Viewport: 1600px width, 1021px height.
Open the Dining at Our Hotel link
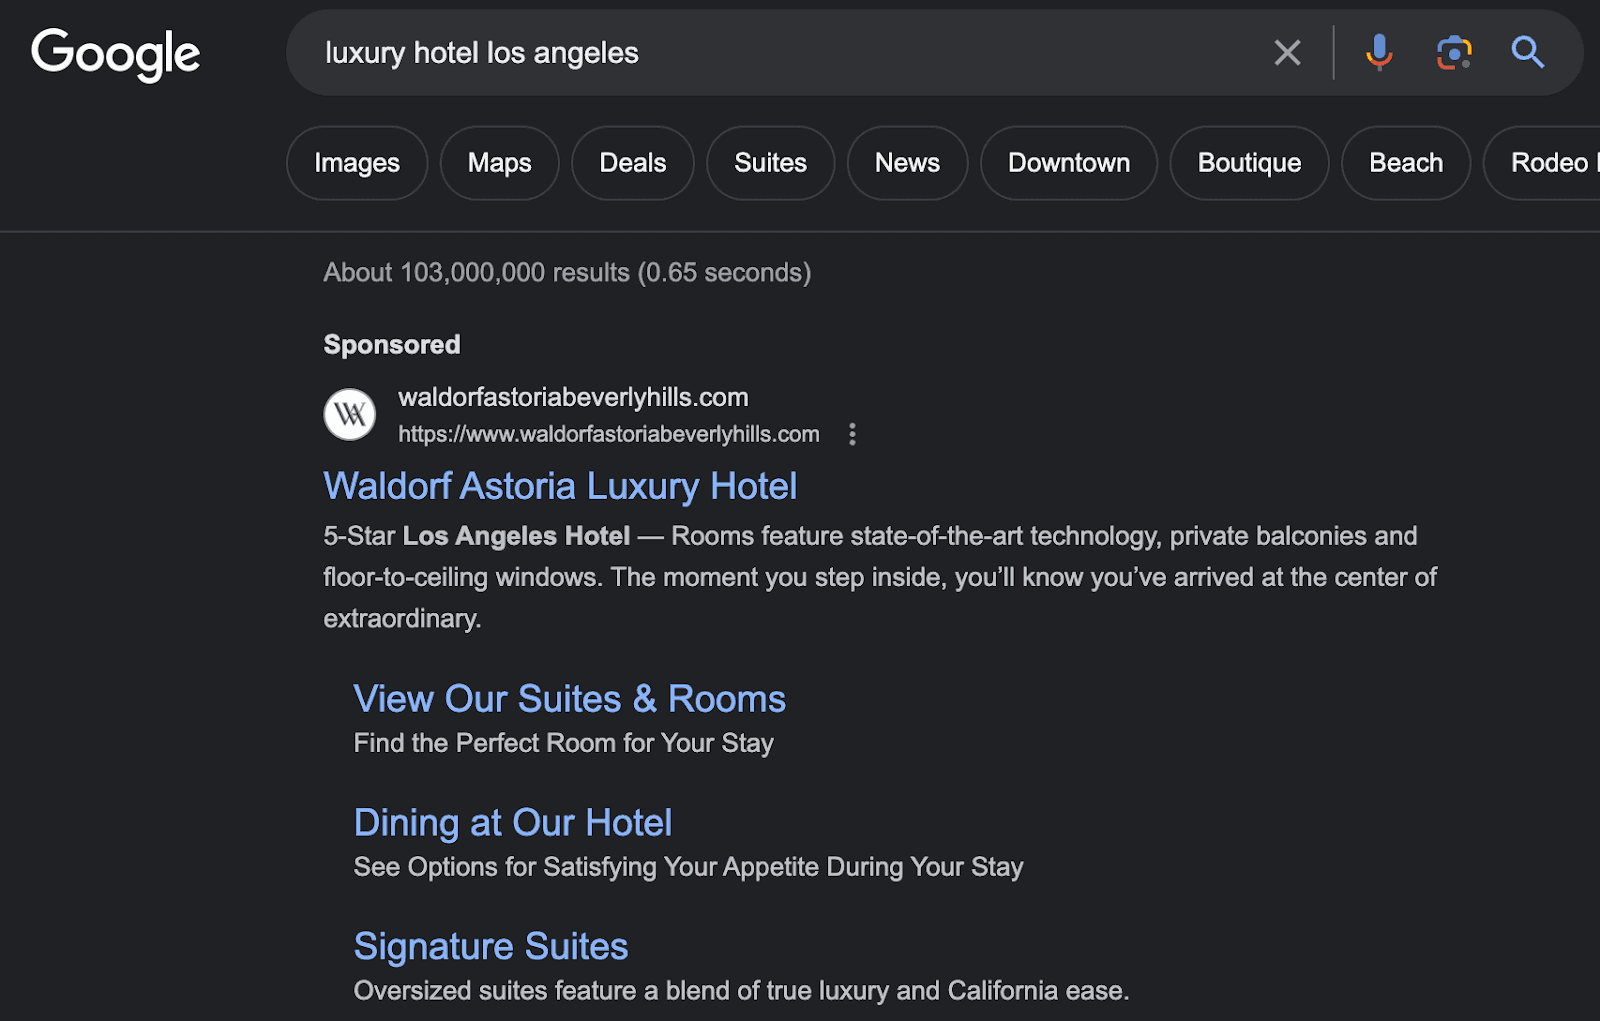pos(512,822)
